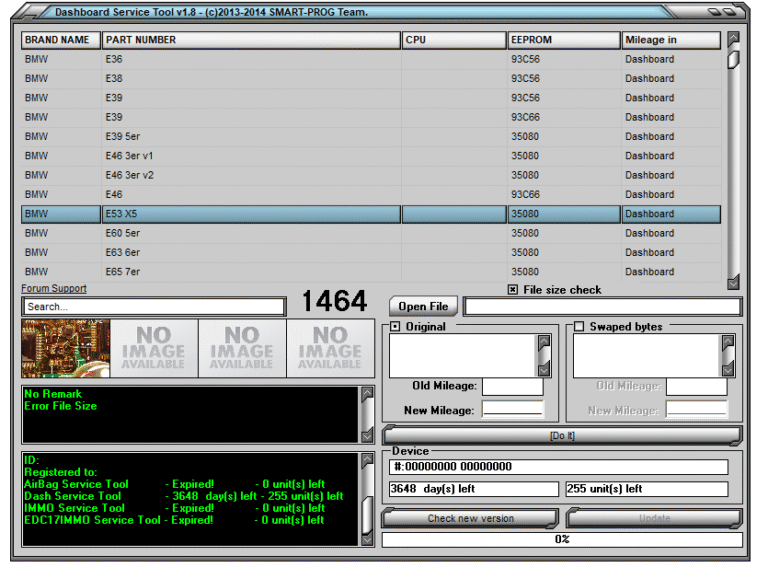Click the device ID field #:00000000 00000000

pos(559,466)
